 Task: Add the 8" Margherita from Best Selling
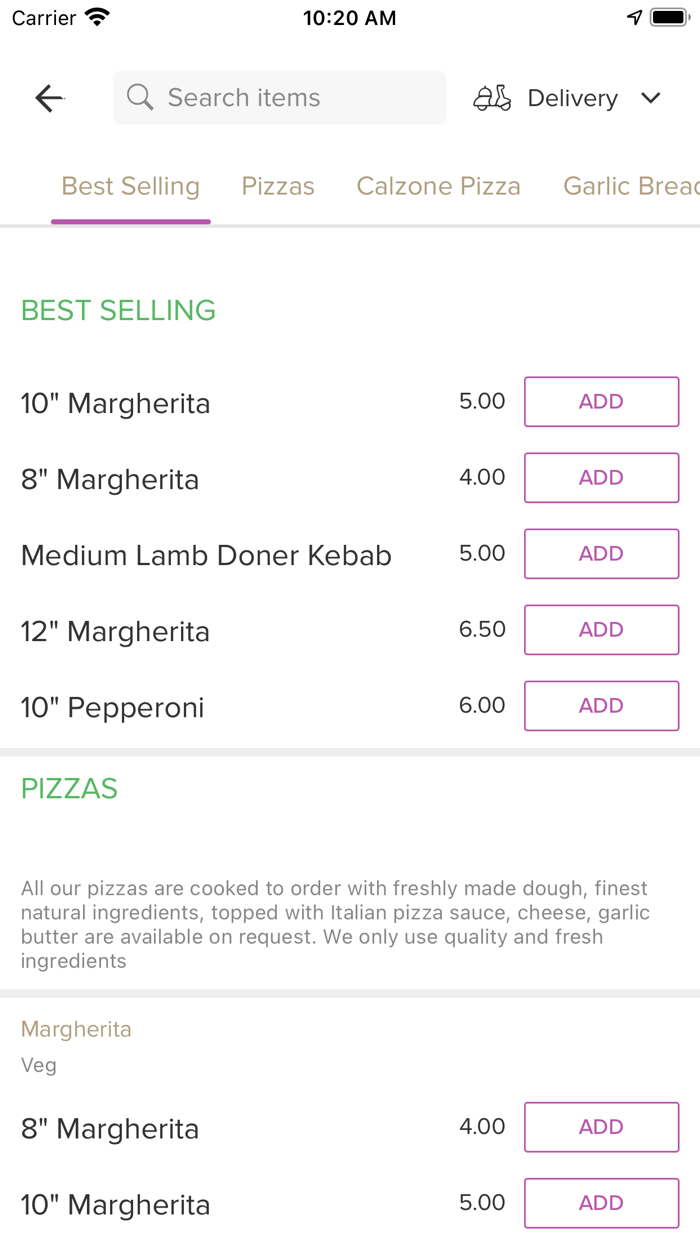[601, 477]
